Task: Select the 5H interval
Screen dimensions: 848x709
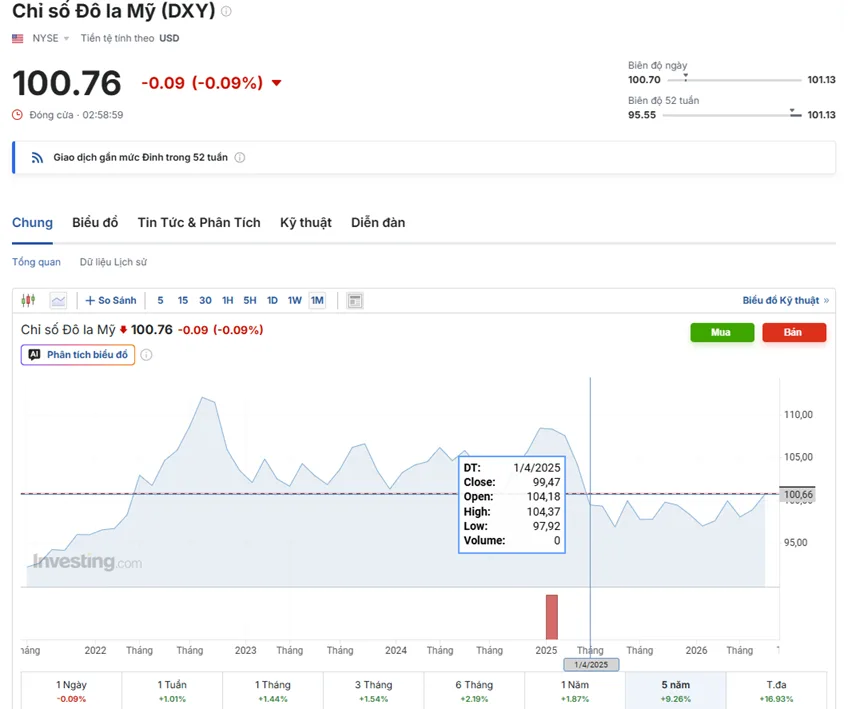Action: pyautogui.click(x=250, y=300)
